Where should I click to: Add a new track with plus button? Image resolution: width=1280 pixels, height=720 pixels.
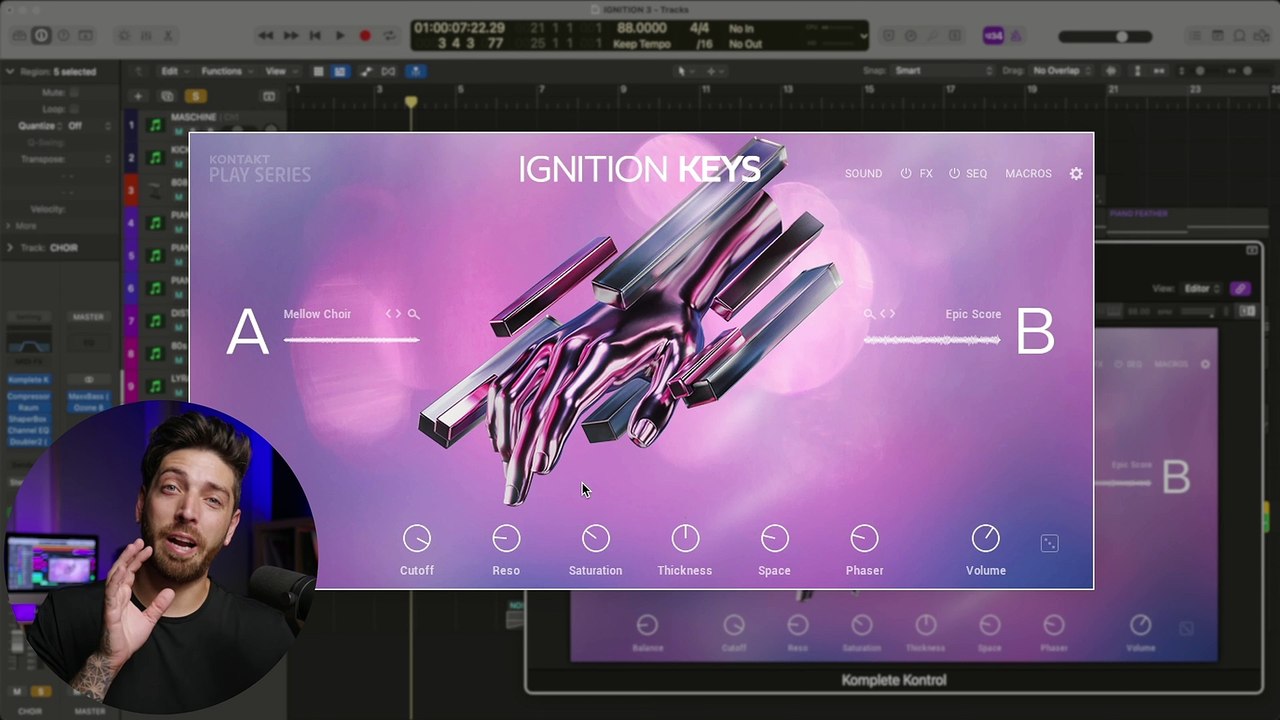(138, 96)
